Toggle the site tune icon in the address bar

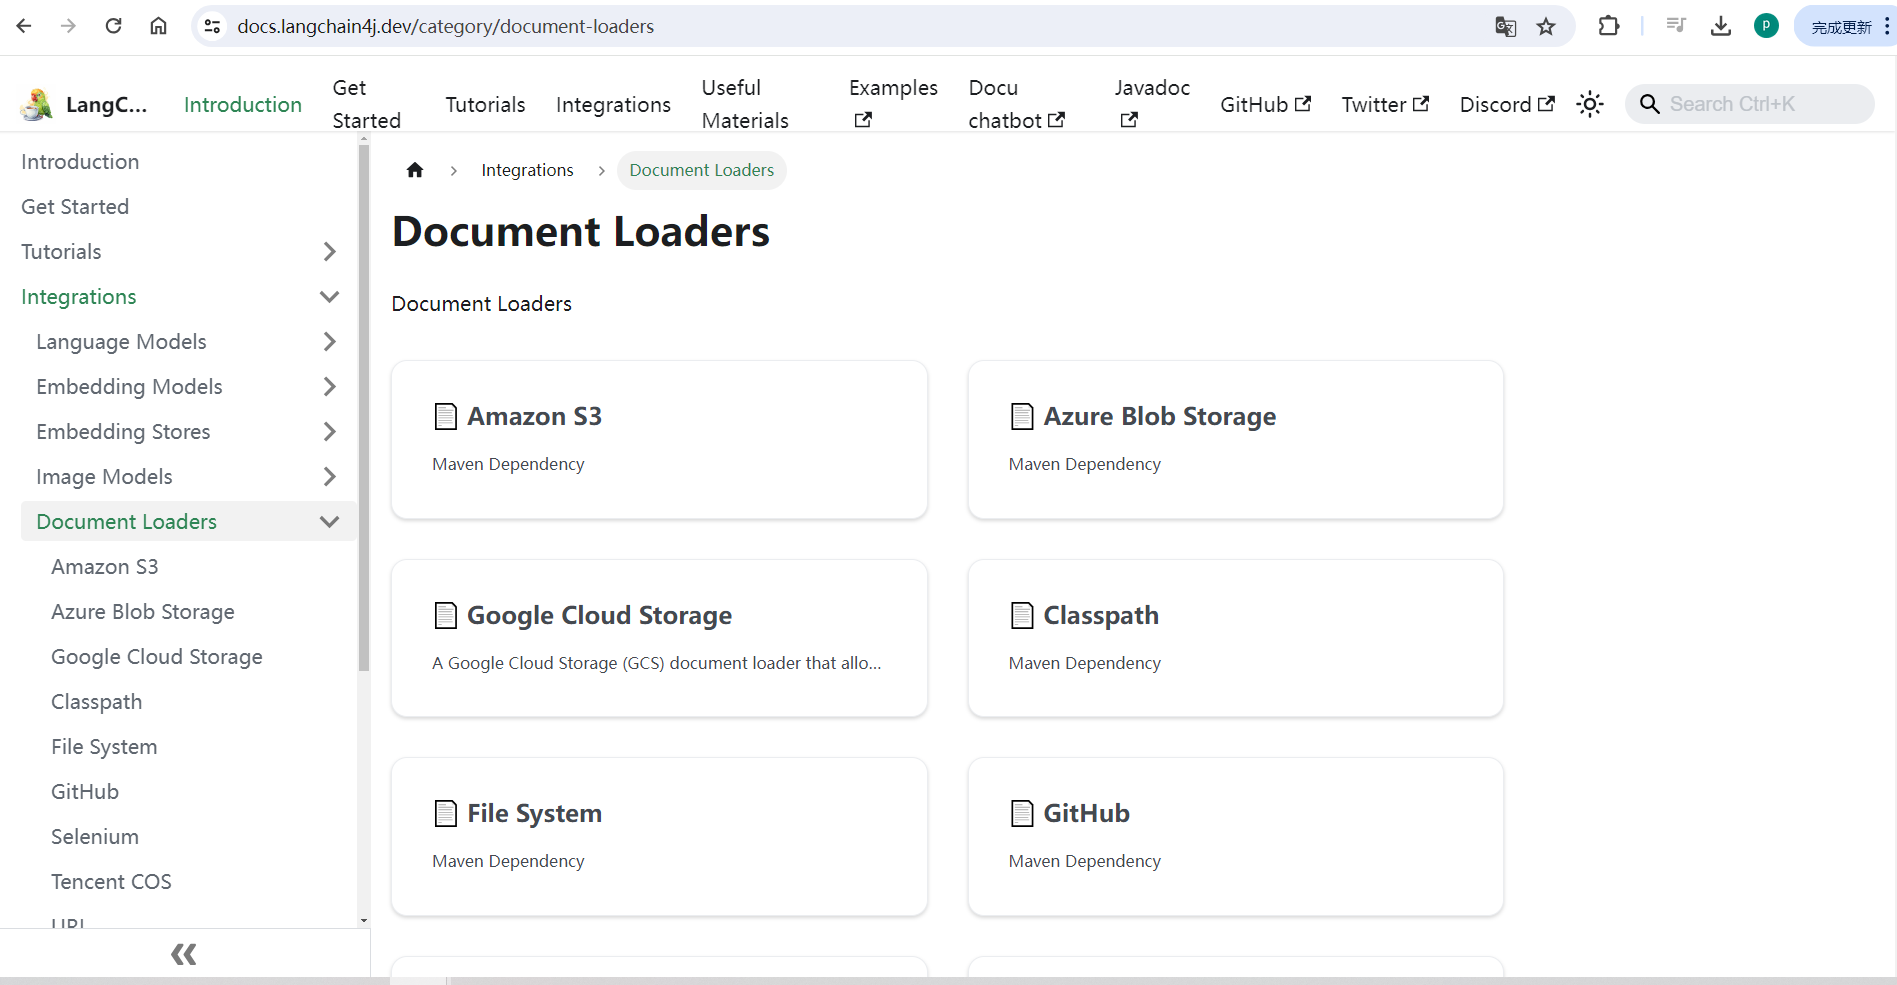point(212,26)
